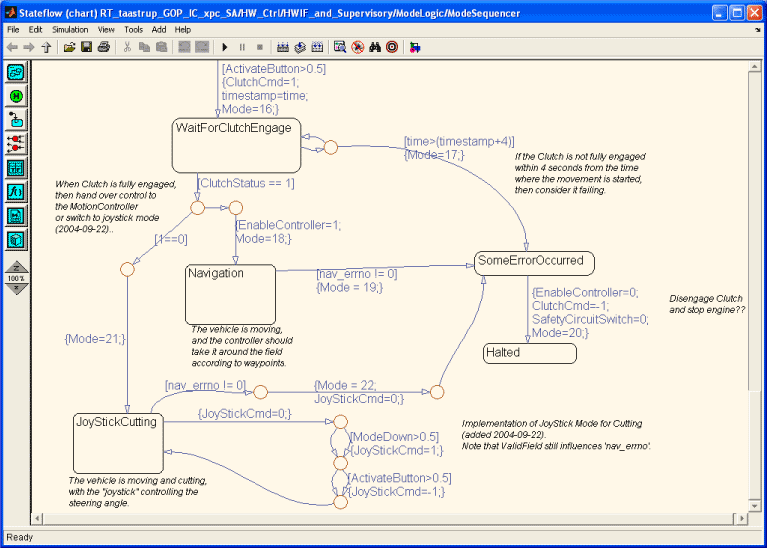Select the State drawing tool

[x=17, y=72]
